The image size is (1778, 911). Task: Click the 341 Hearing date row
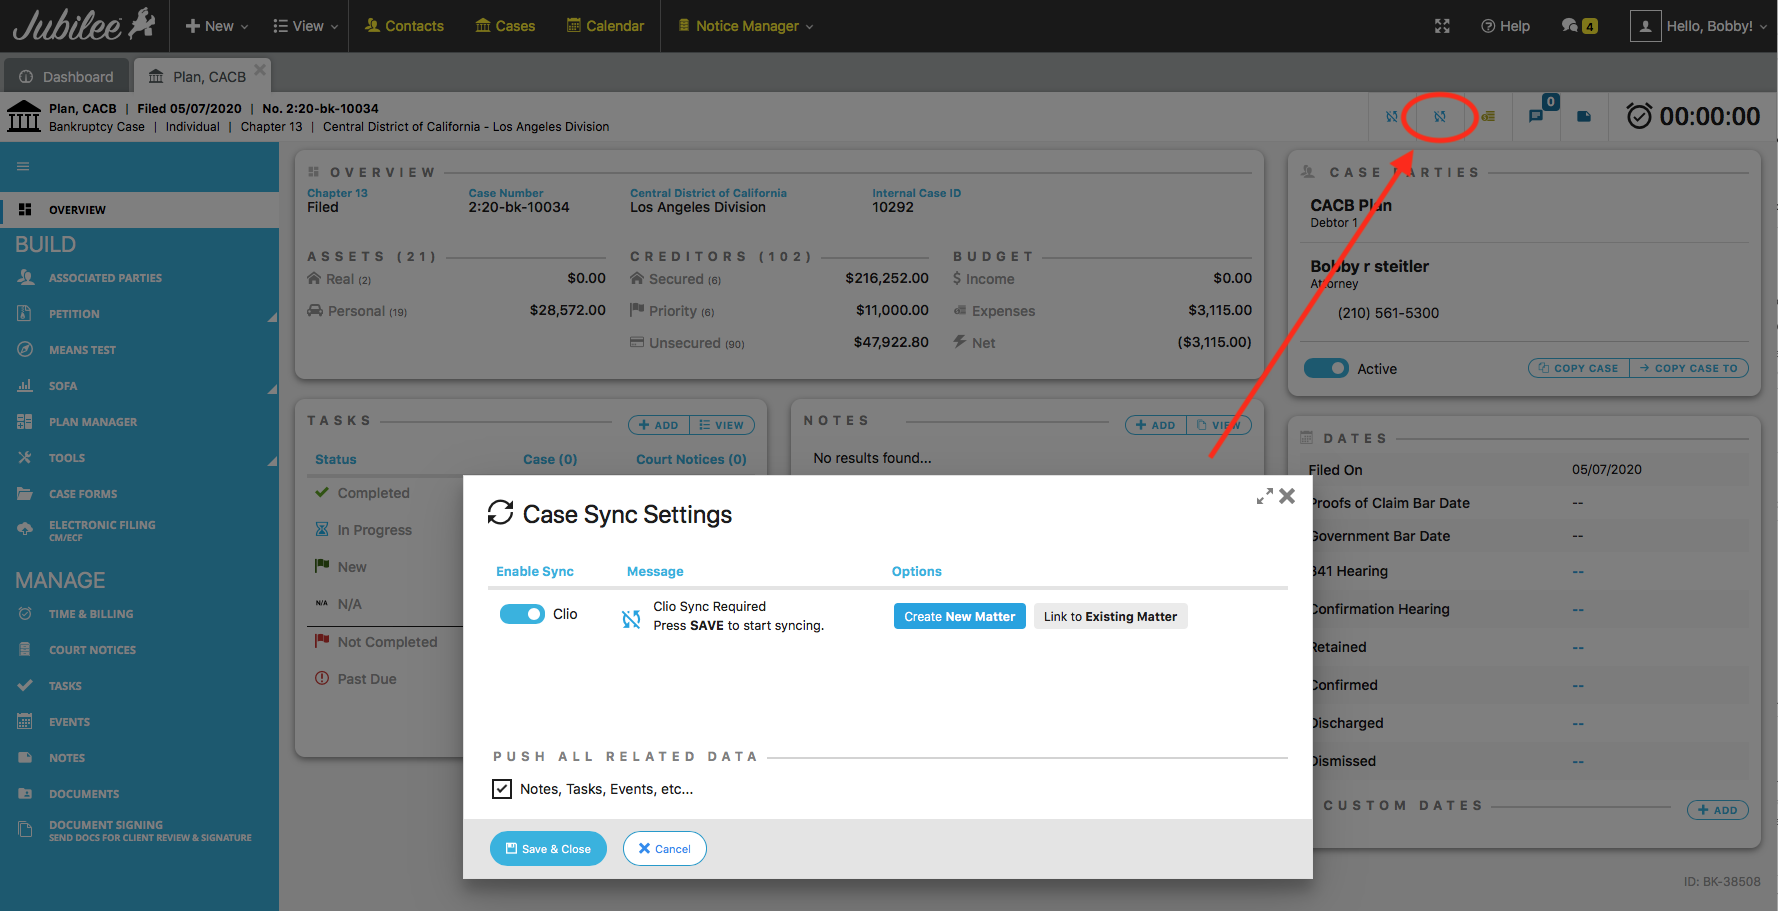(x=1528, y=571)
